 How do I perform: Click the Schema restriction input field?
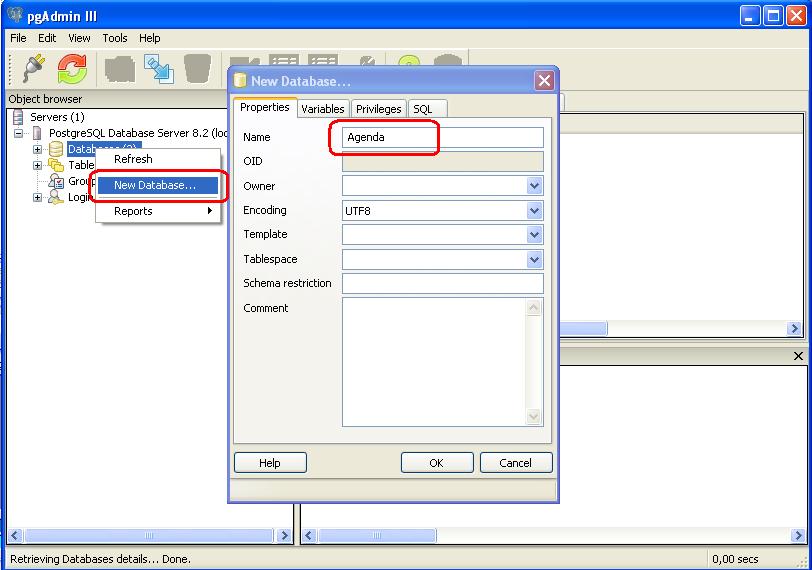click(443, 284)
